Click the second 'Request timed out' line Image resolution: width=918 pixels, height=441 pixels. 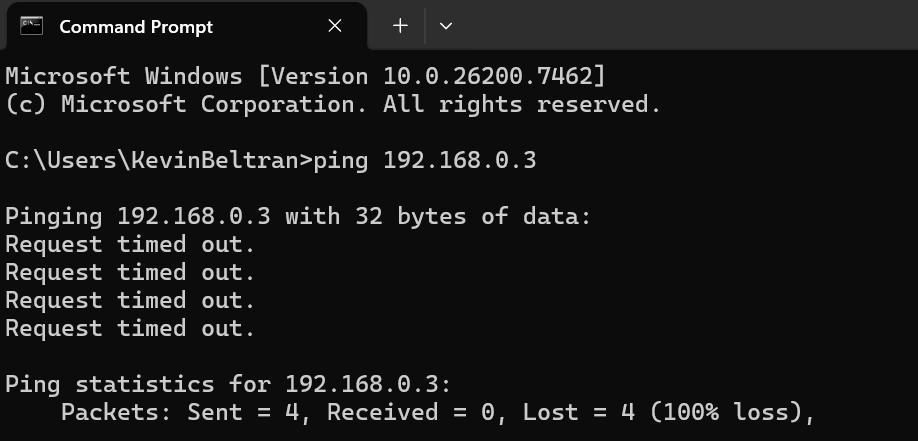click(130, 272)
